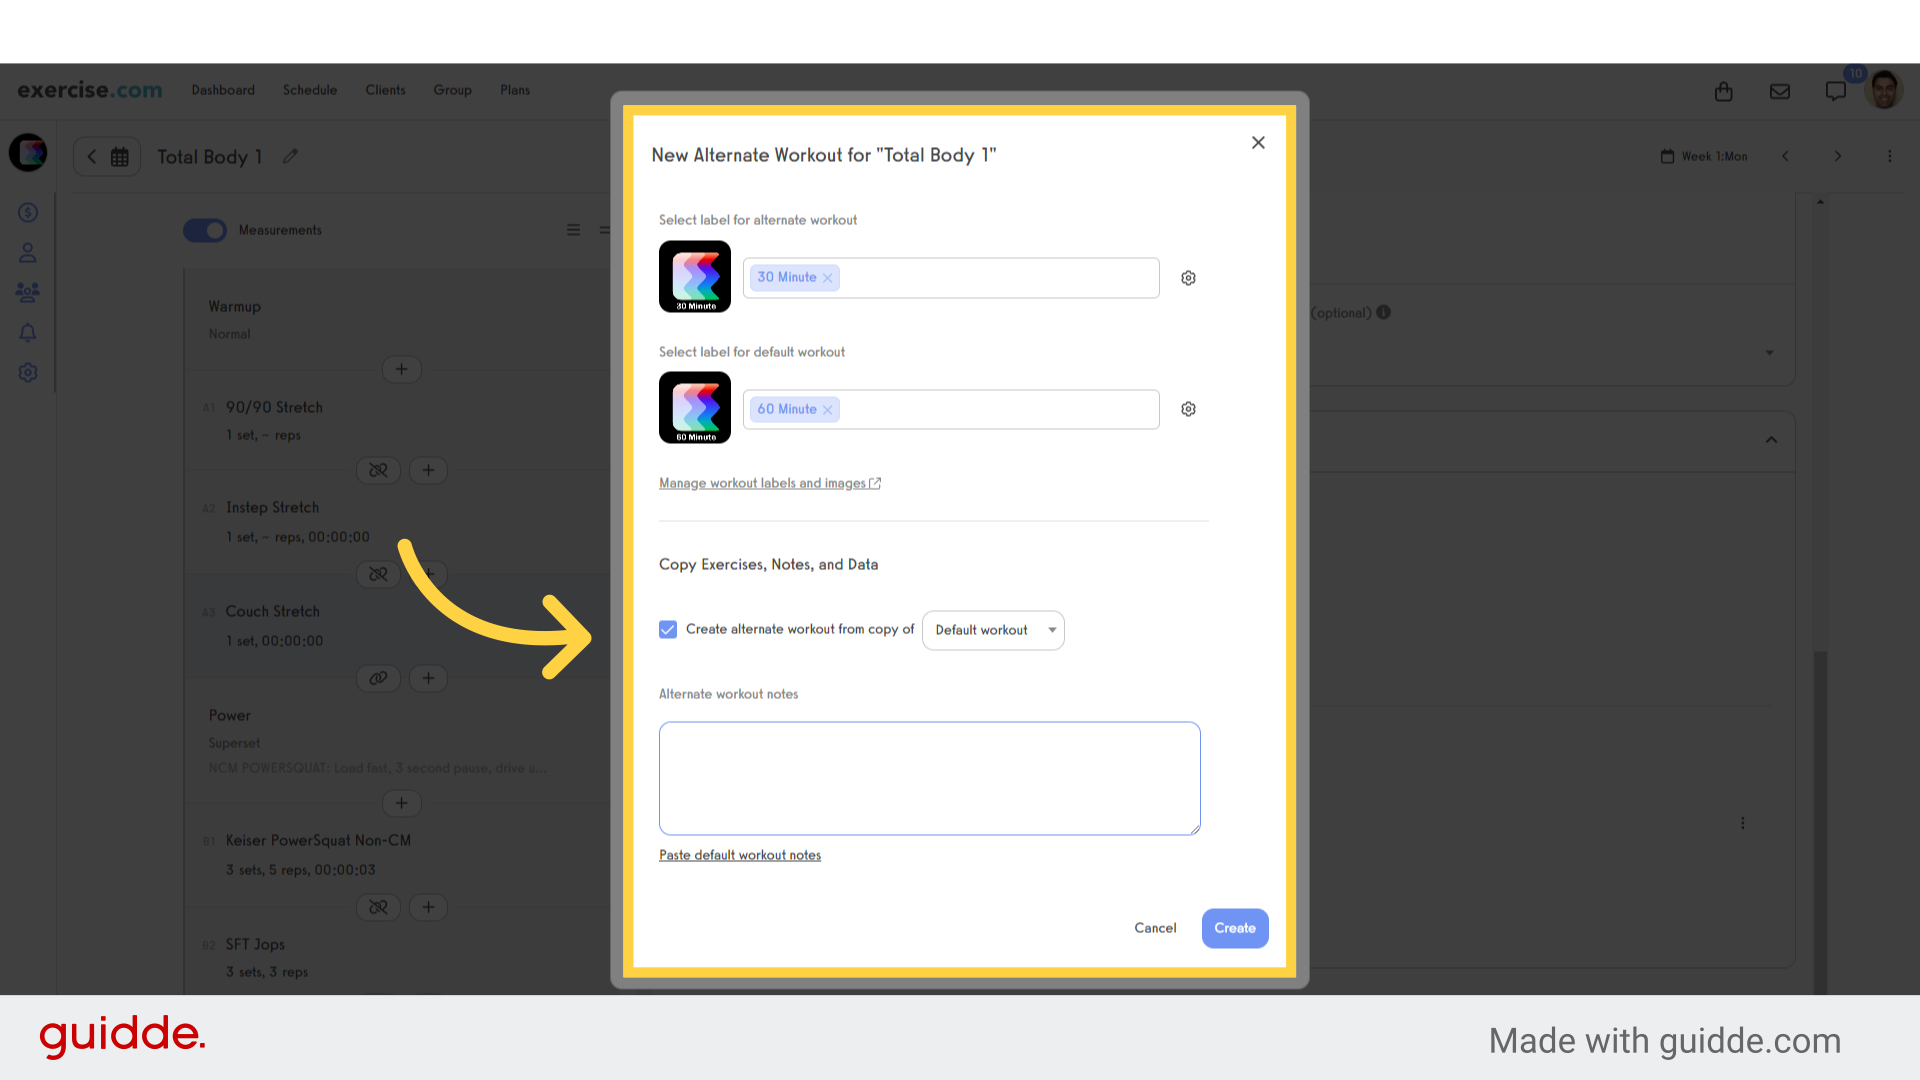Click gear icon next to 60 Minute label
Screen dimensions: 1920x1080
click(1188, 409)
